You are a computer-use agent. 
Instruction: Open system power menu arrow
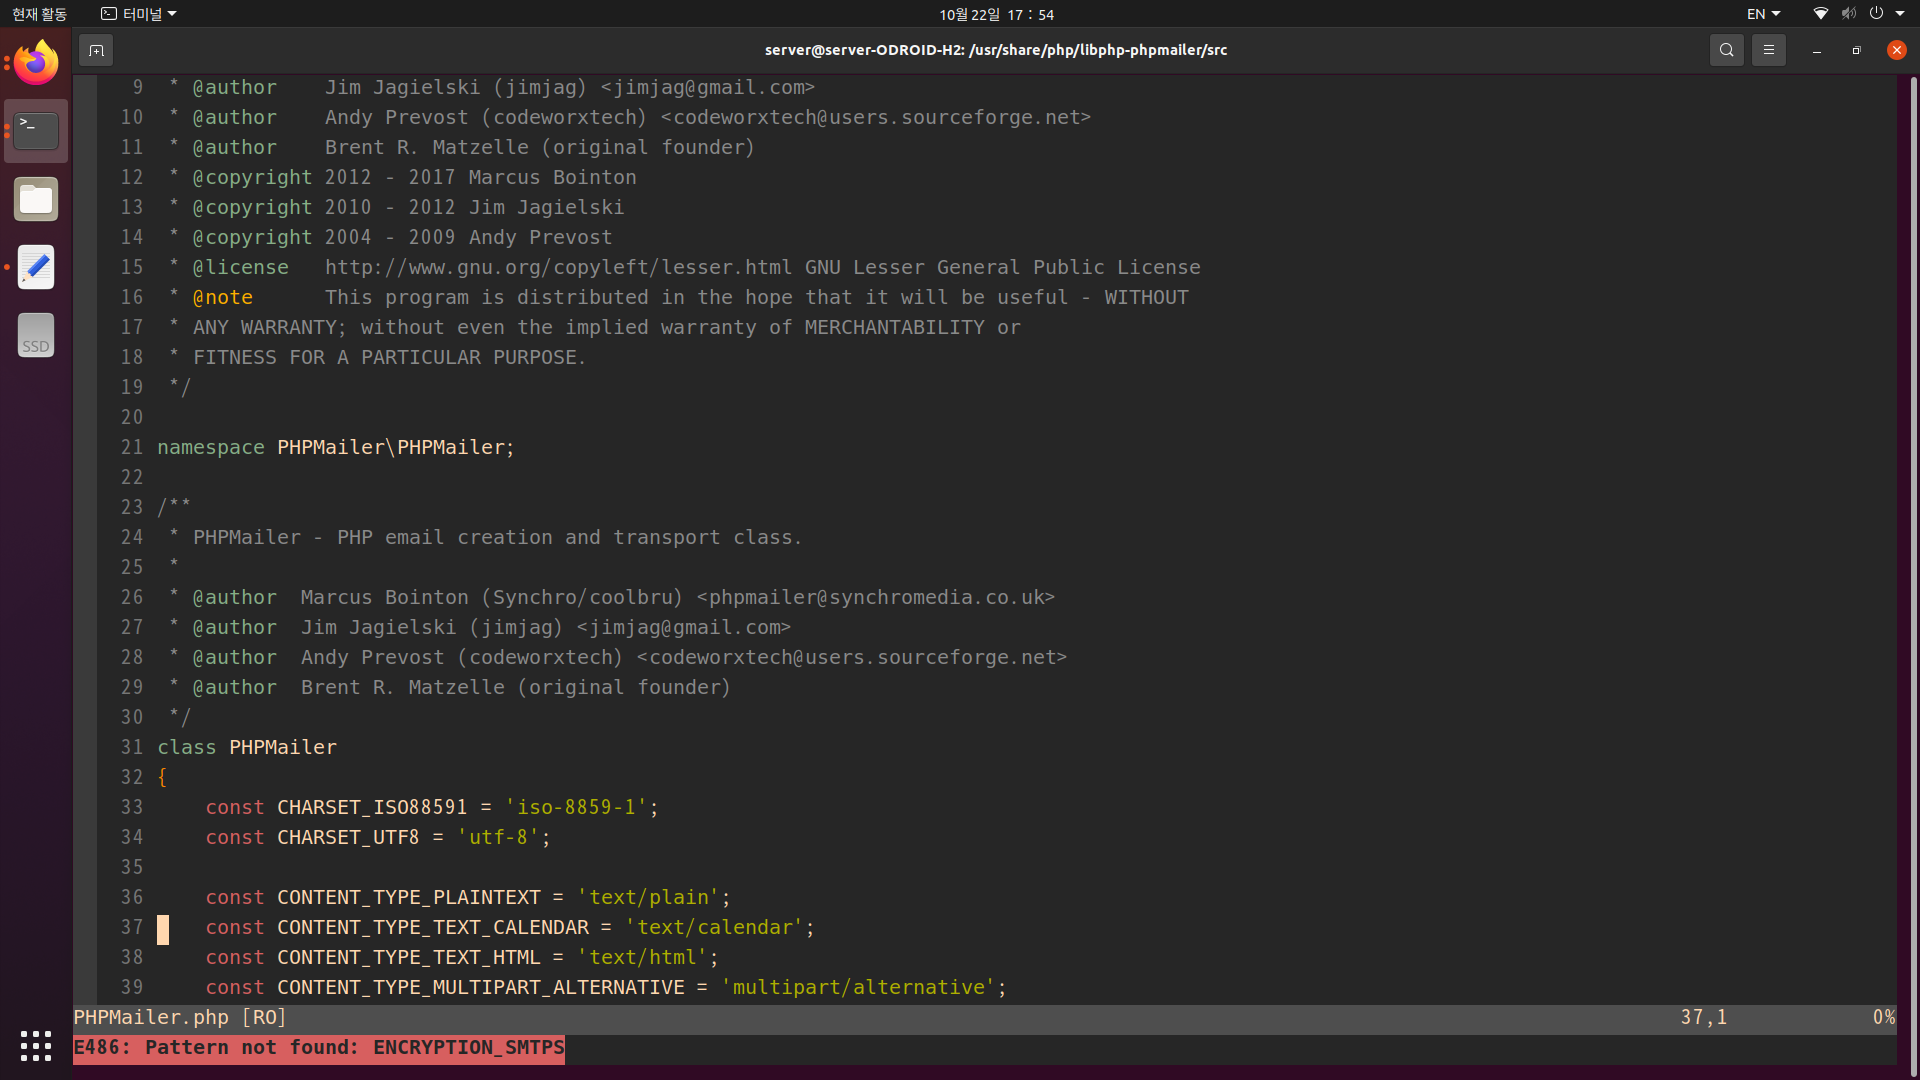[1900, 14]
